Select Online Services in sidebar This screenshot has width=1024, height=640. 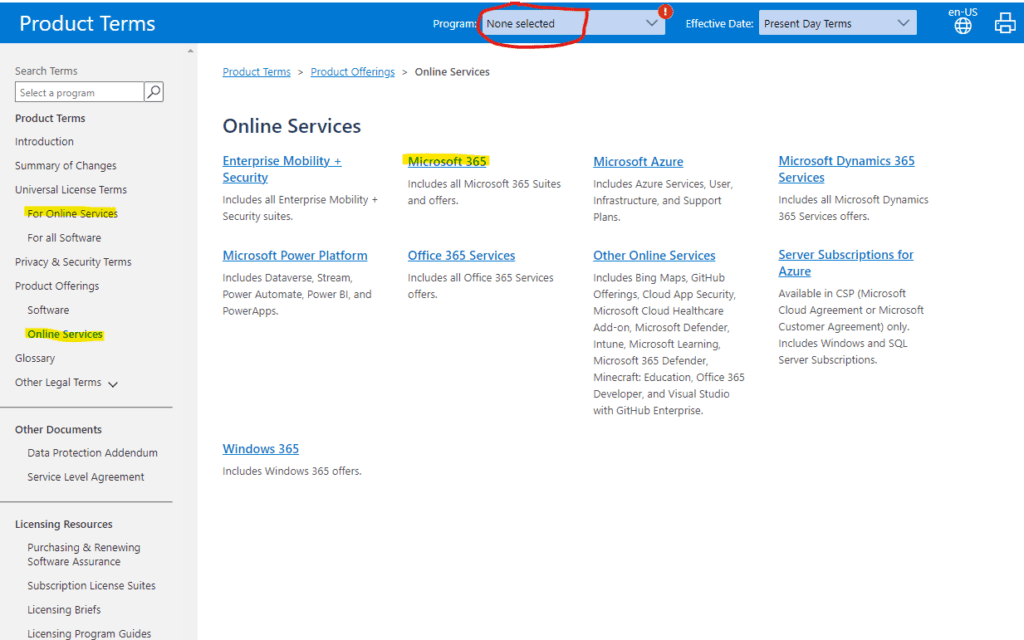(x=65, y=334)
